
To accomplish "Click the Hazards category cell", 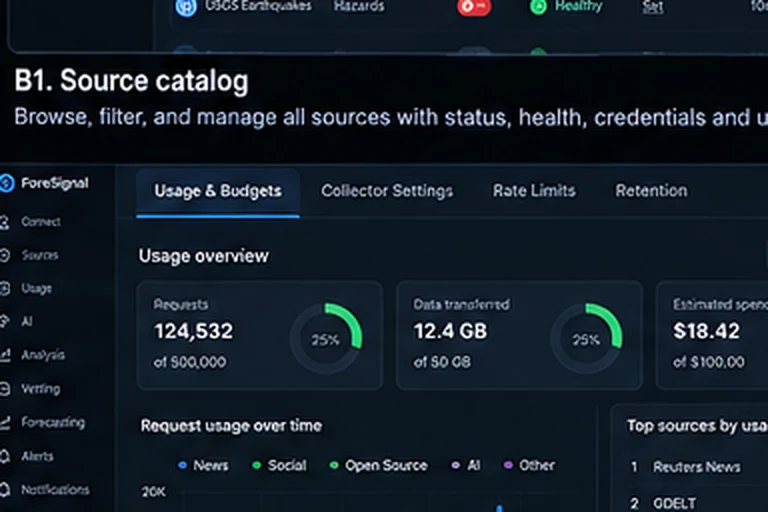I will 359,6.
